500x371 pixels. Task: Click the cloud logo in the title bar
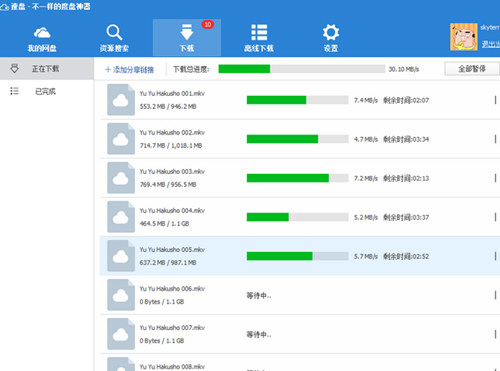(4, 7)
